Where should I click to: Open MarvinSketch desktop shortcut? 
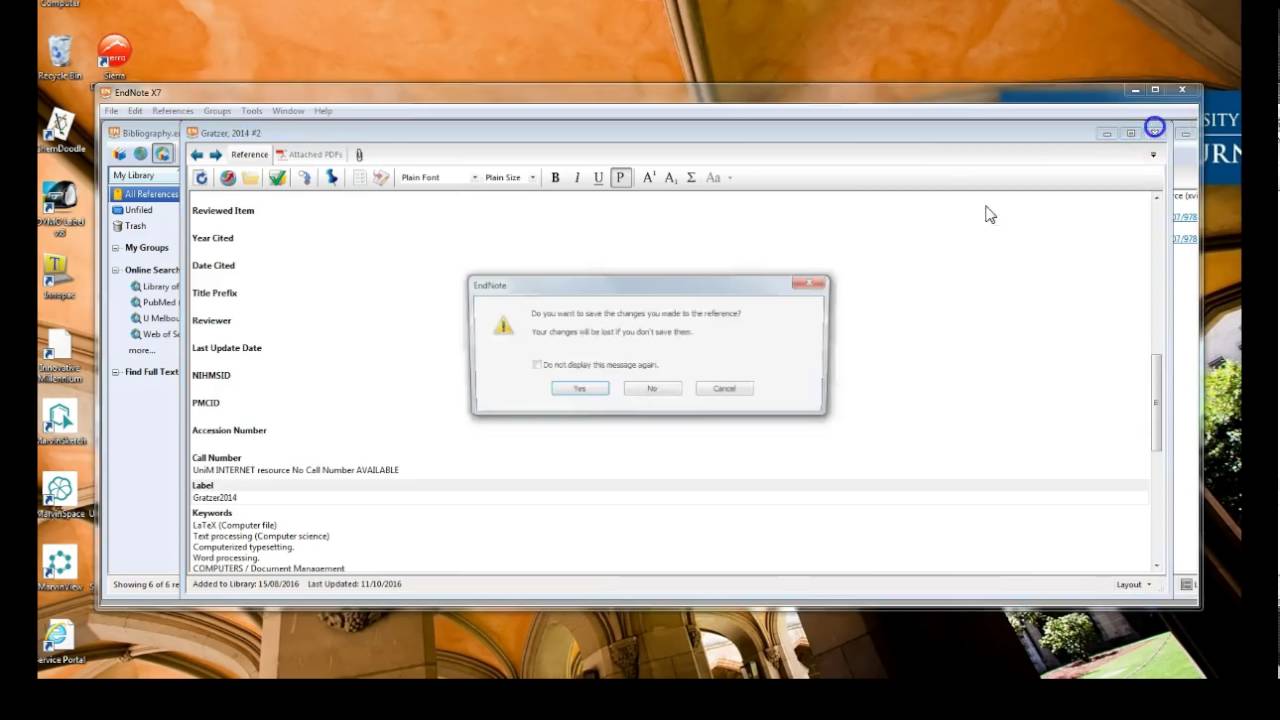pos(60,422)
